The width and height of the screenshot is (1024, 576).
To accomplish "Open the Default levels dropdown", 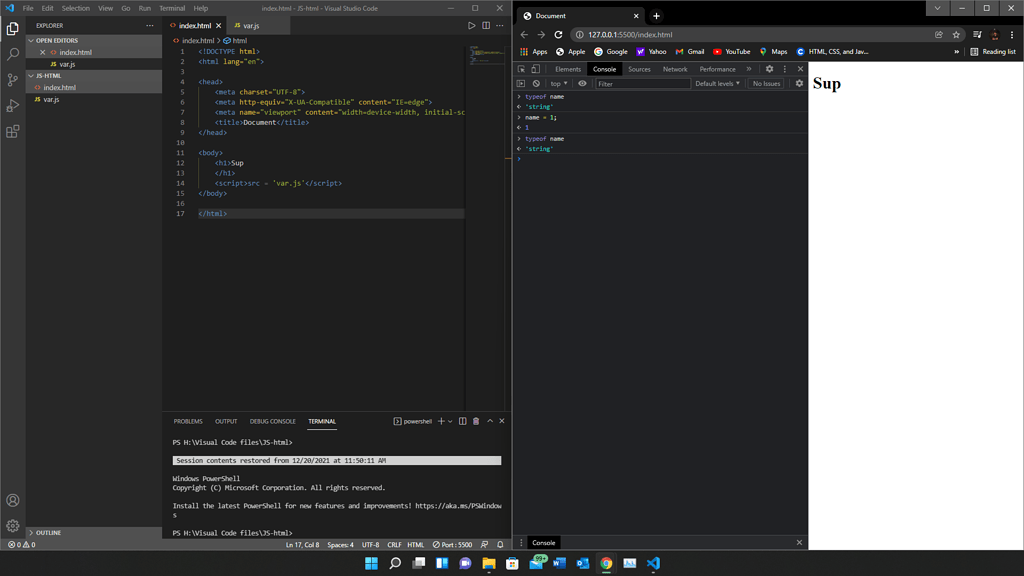I will pyautogui.click(x=716, y=83).
